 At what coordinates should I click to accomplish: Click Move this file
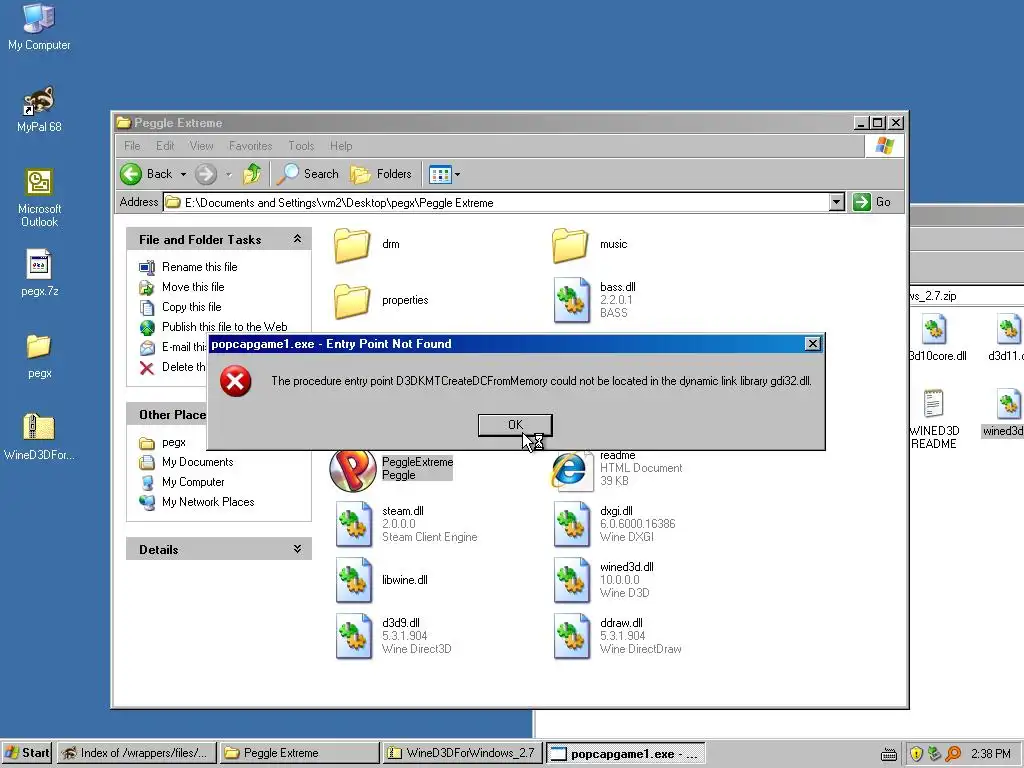point(193,287)
